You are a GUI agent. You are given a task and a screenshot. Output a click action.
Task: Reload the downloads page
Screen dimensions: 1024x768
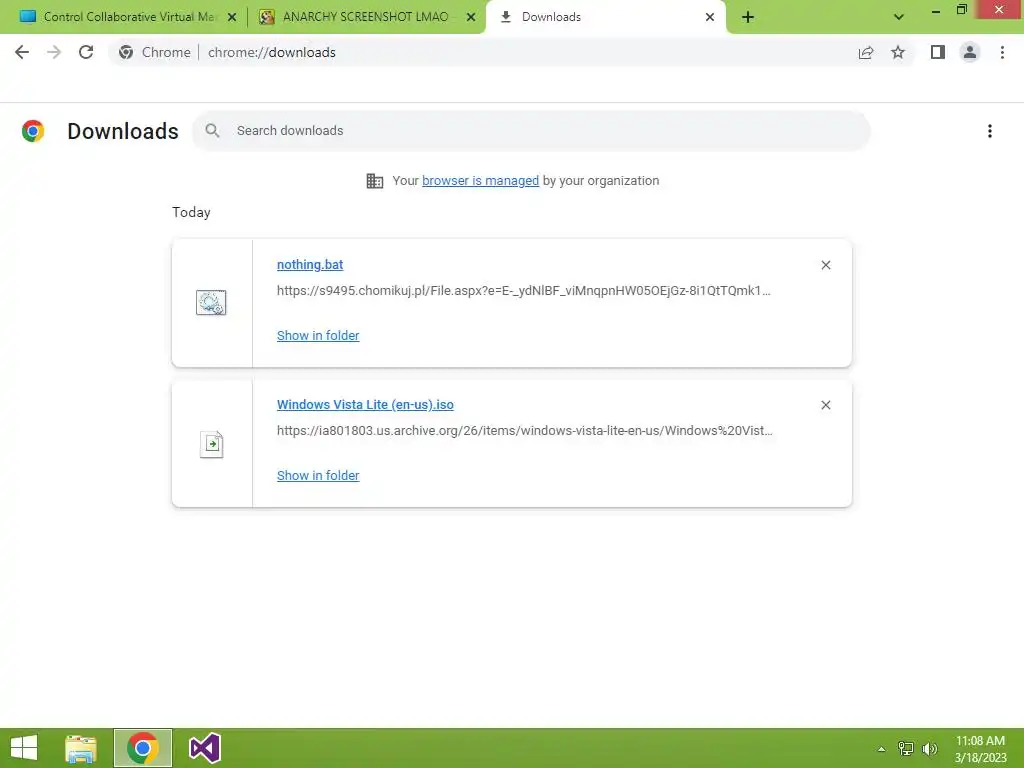pos(86,52)
